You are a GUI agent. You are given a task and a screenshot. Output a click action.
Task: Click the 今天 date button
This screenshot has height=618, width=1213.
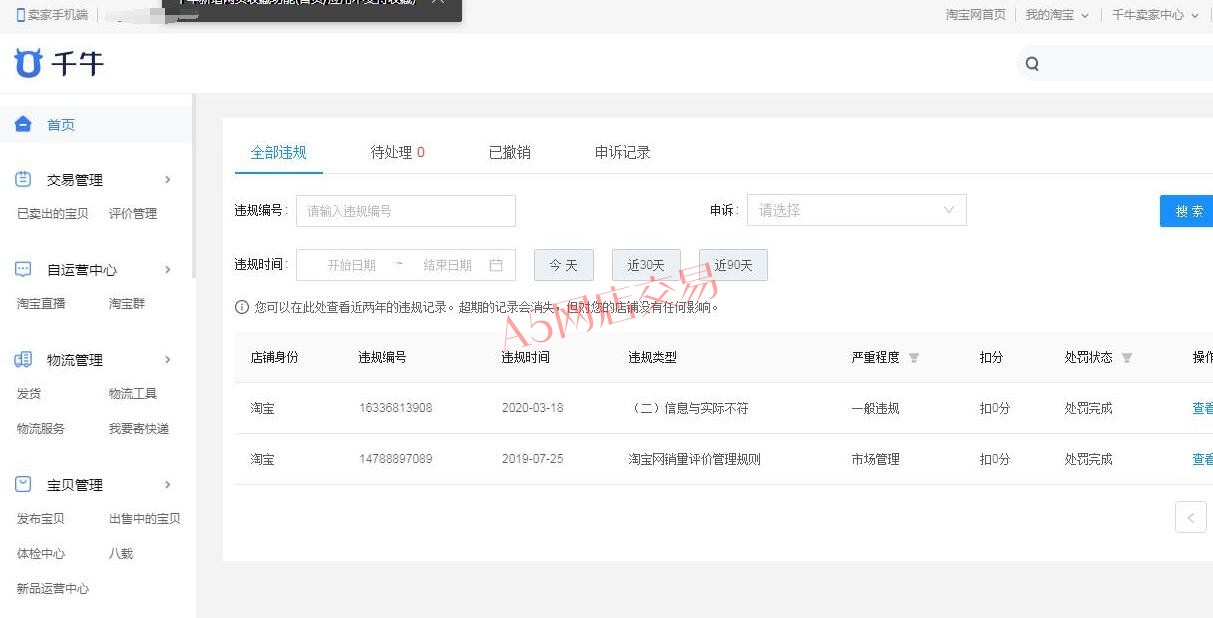pyautogui.click(x=564, y=265)
